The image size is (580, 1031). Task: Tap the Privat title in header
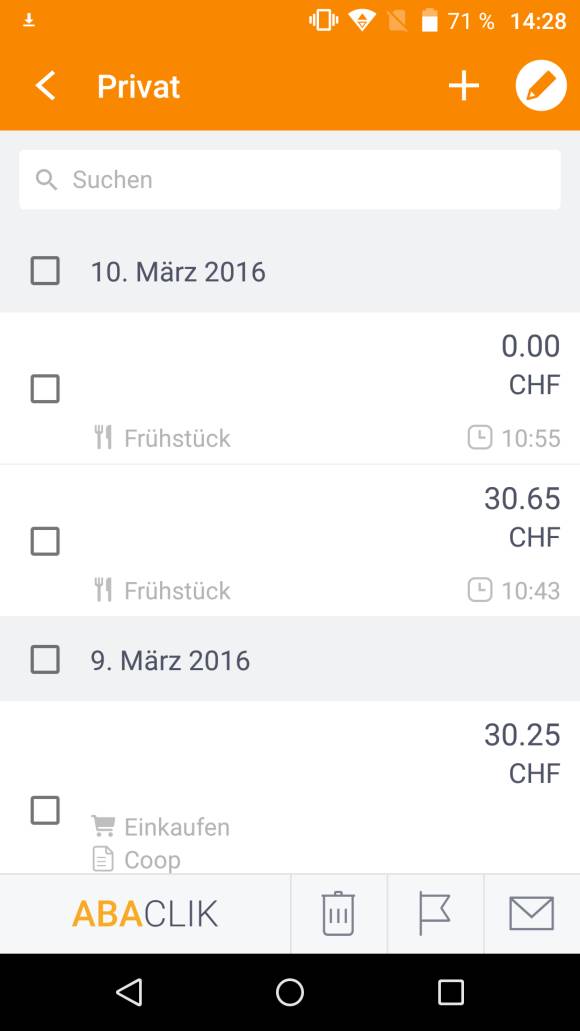tap(139, 86)
